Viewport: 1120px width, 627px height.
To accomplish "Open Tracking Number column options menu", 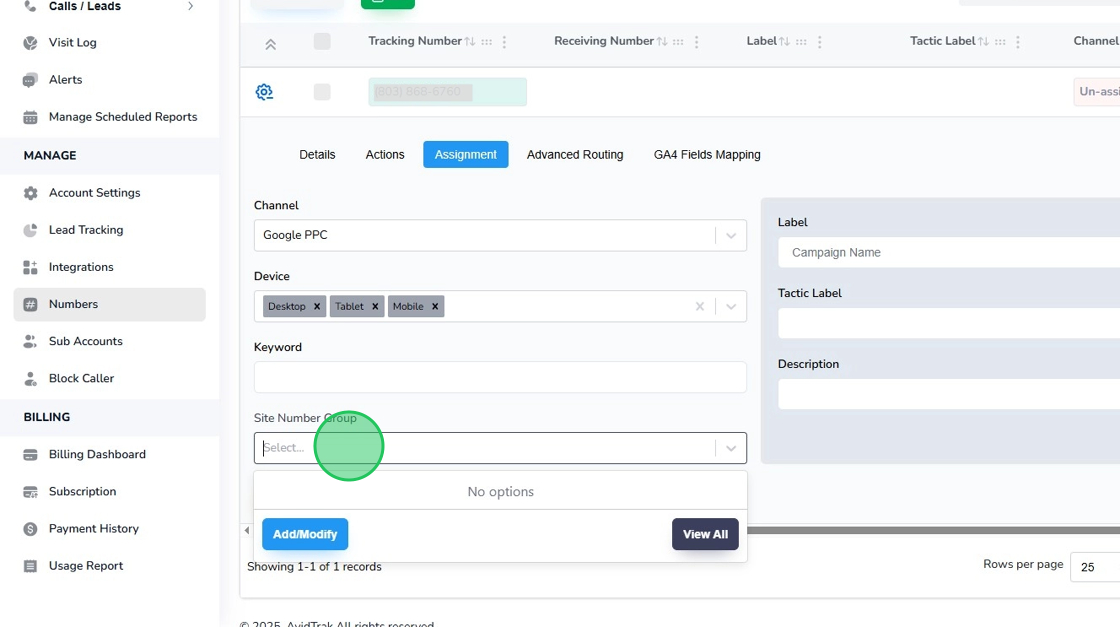I will [504, 42].
